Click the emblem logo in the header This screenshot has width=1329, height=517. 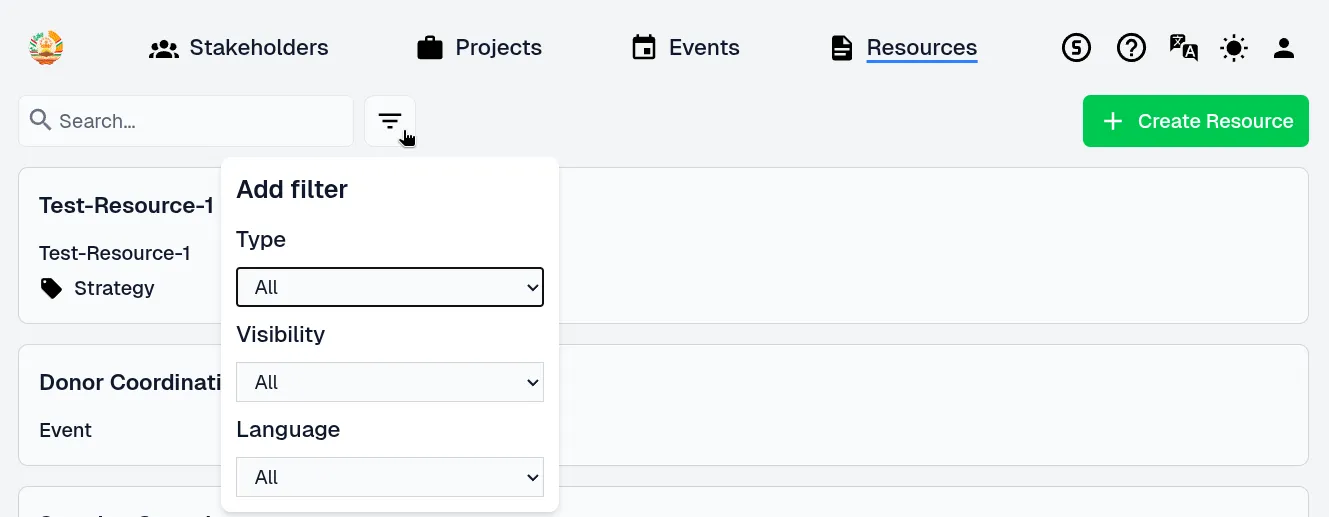46,48
